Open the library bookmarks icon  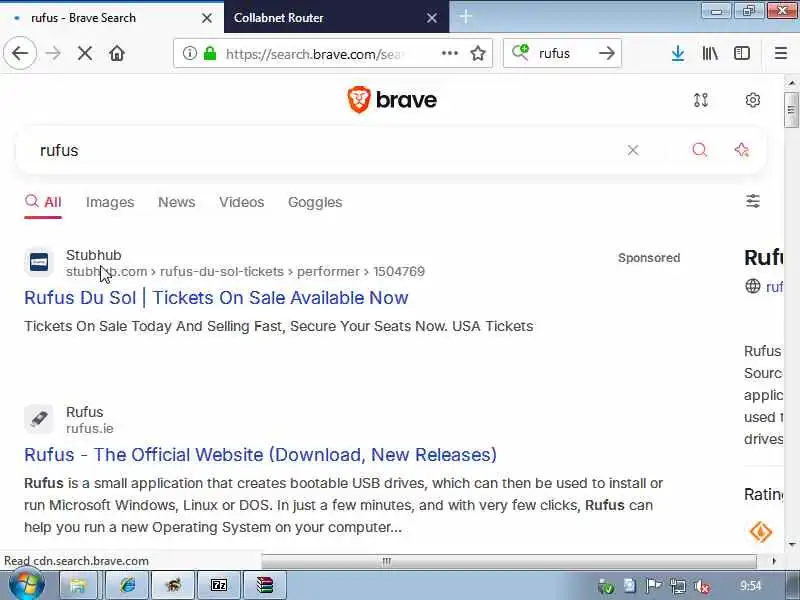point(710,53)
